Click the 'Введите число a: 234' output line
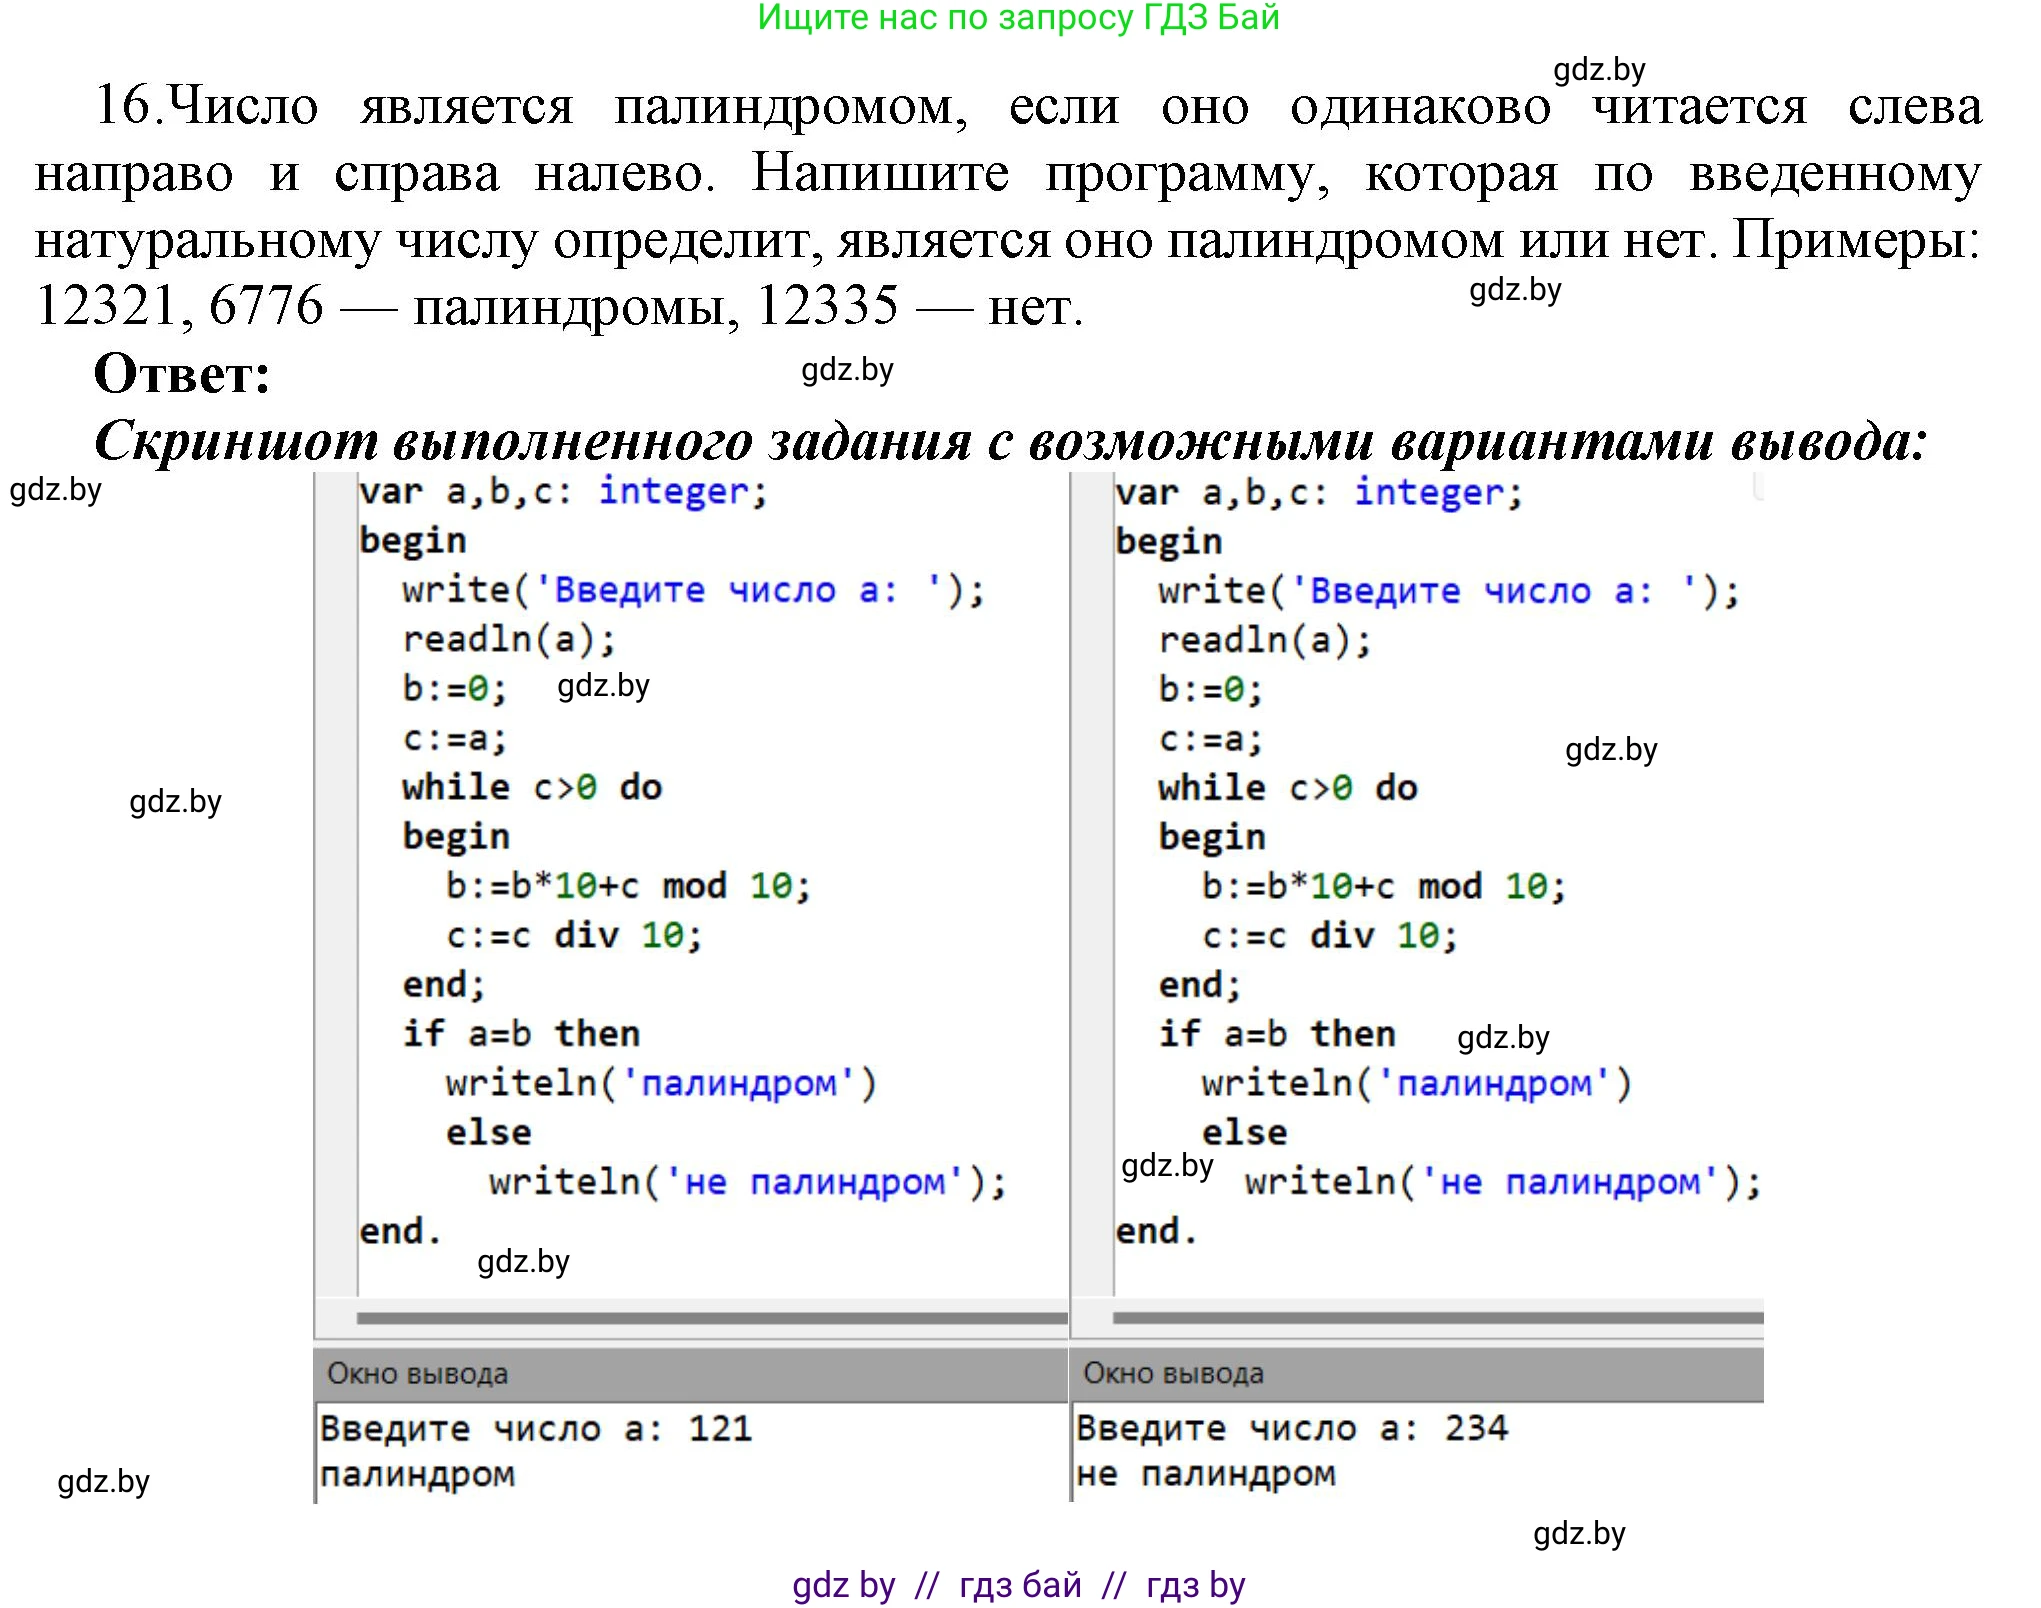The image size is (2041, 1608). 1291,1428
